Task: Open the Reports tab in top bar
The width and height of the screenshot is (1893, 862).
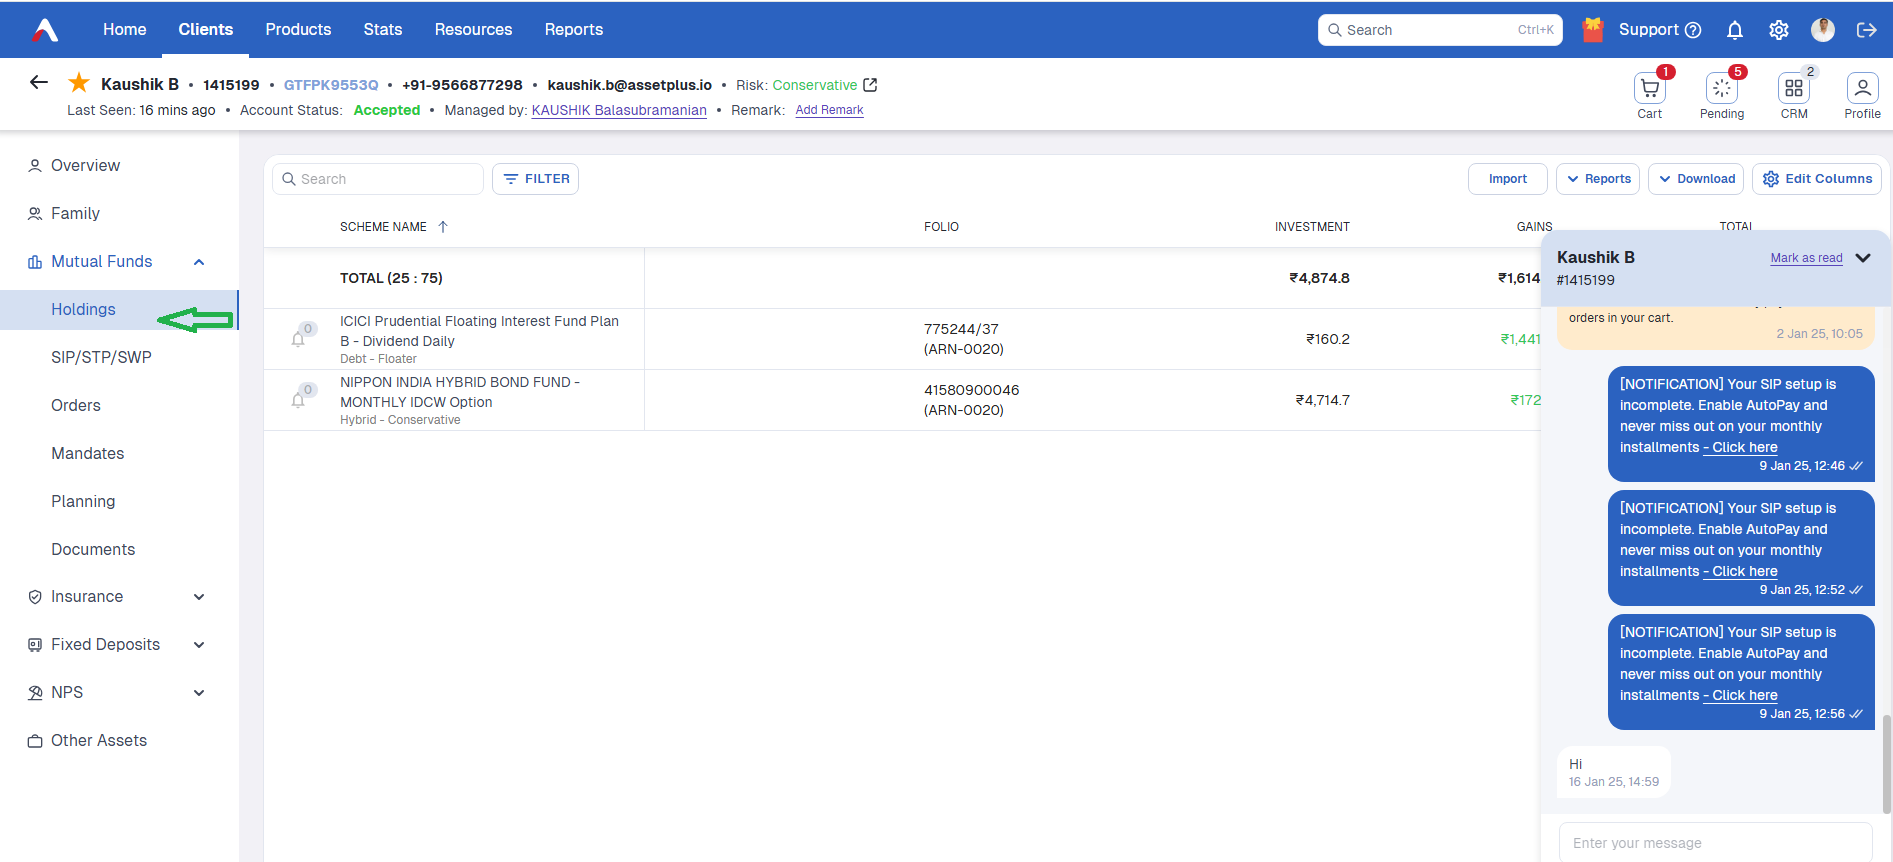Action: (x=574, y=30)
